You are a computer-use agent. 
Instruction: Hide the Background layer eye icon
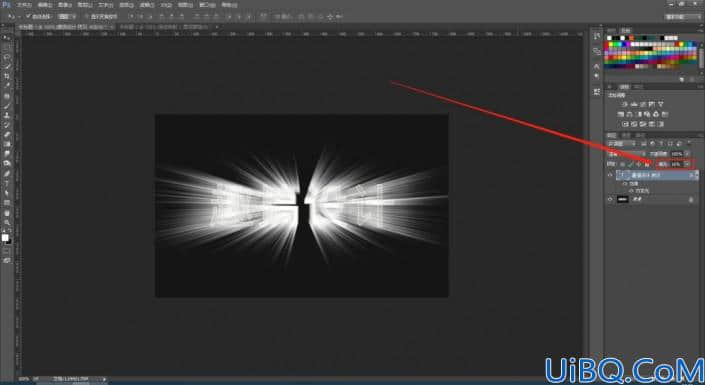tap(610, 199)
